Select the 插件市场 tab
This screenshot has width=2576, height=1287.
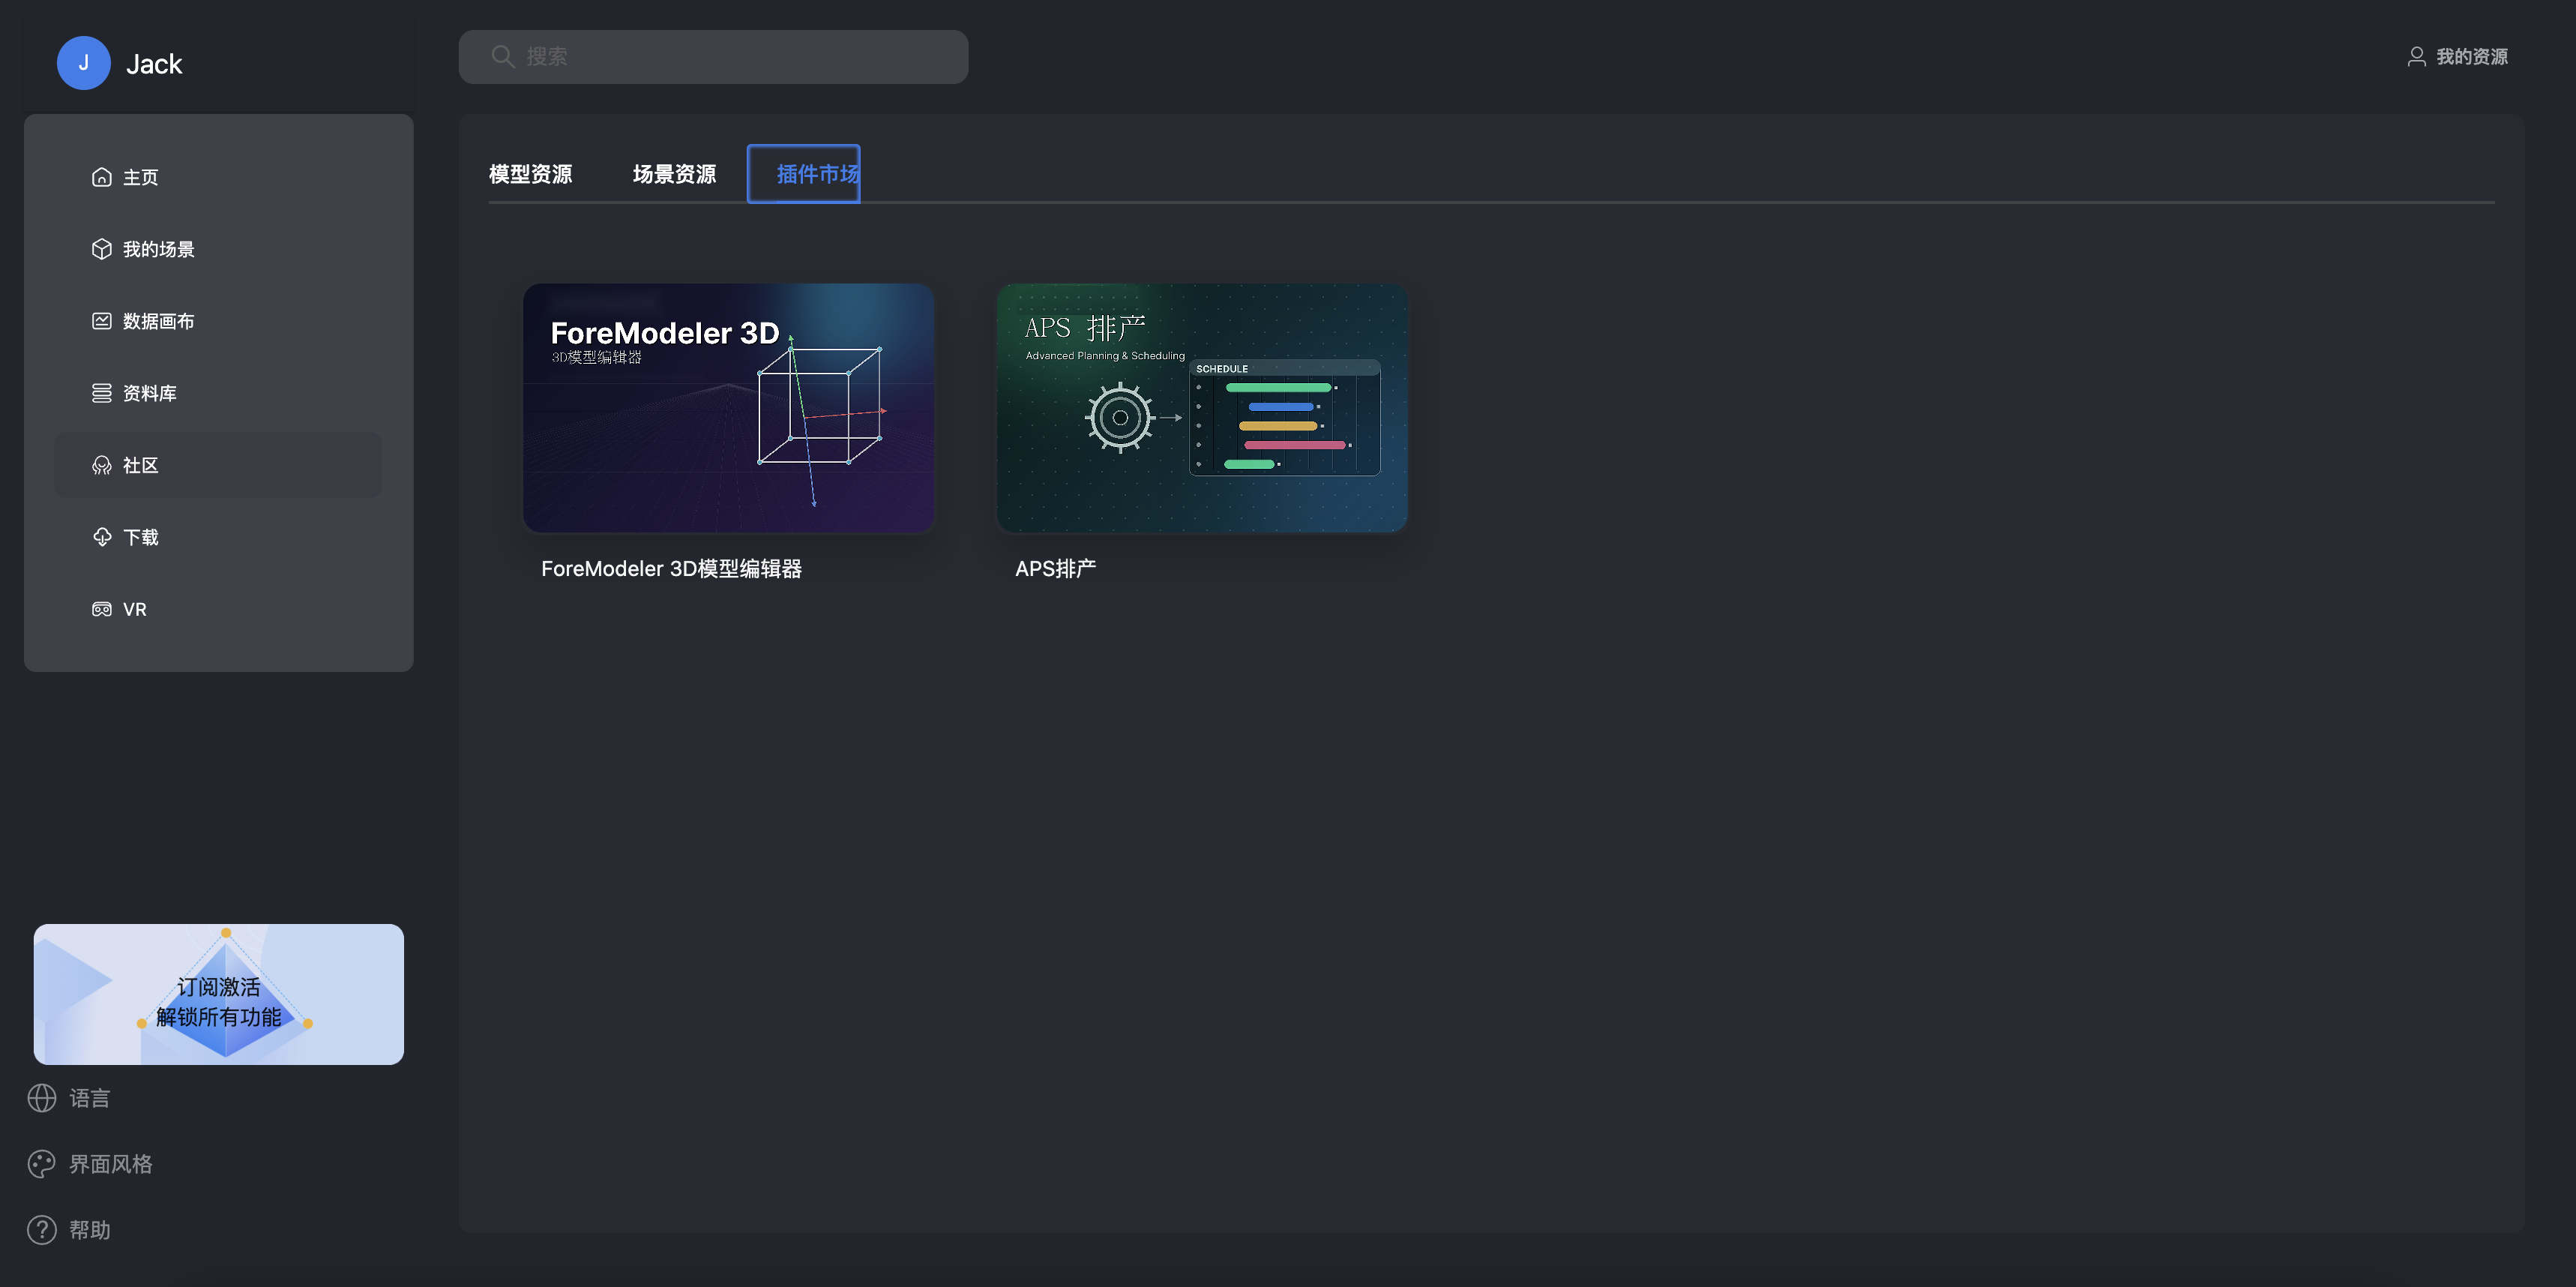coord(804,174)
